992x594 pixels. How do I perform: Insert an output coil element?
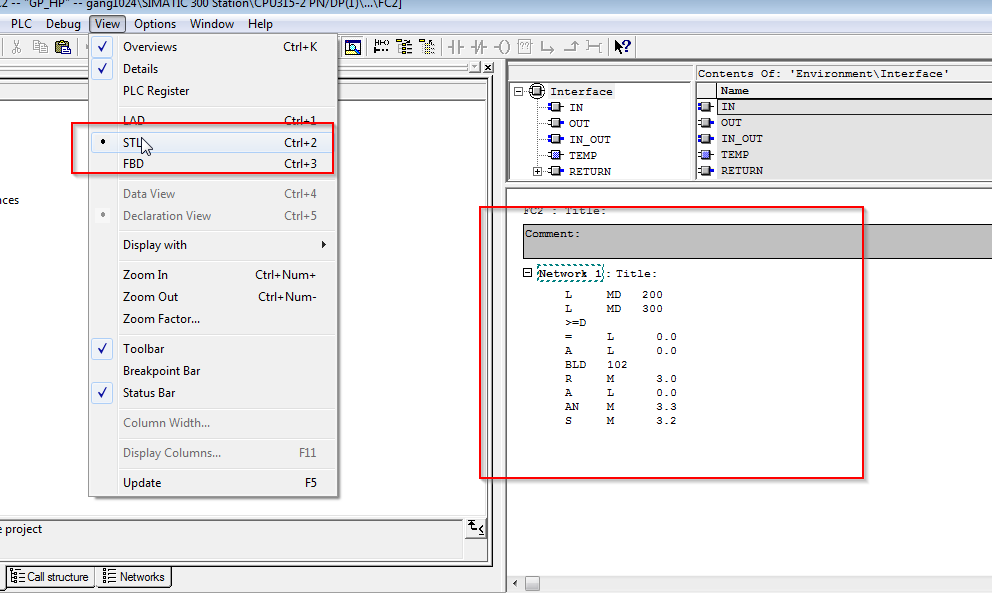[x=502, y=46]
